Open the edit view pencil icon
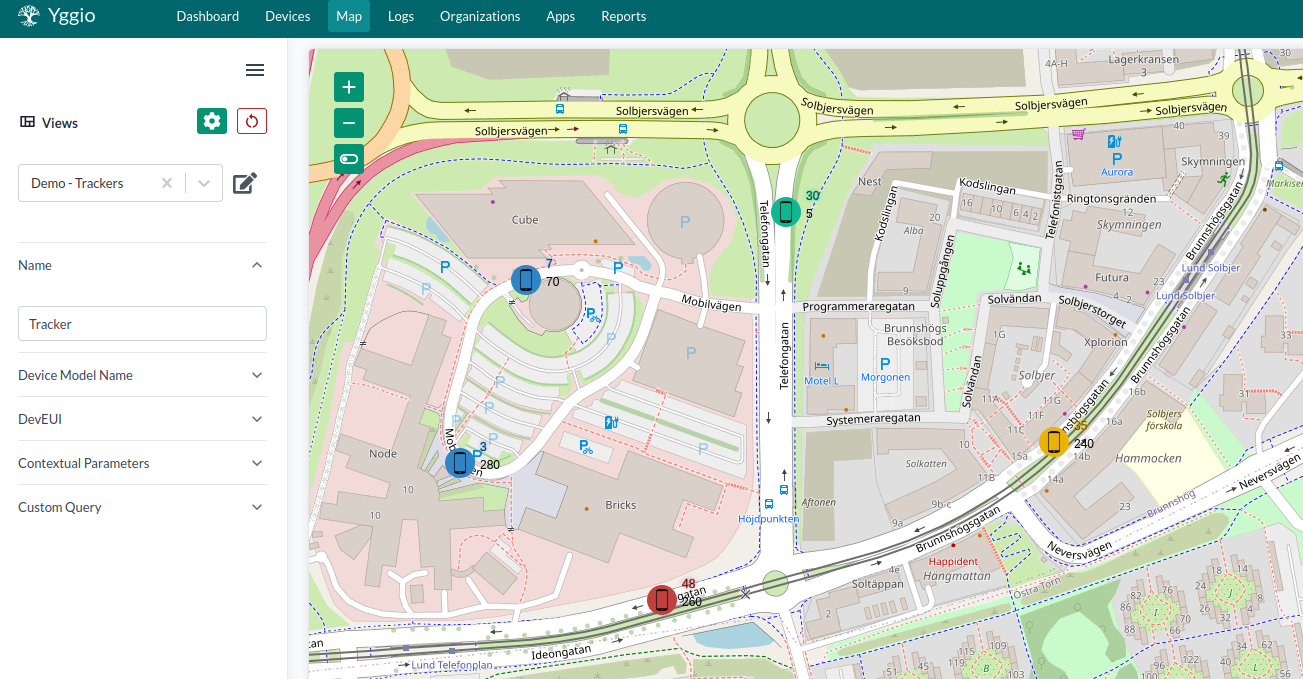This screenshot has height=679, width=1303. [x=245, y=183]
